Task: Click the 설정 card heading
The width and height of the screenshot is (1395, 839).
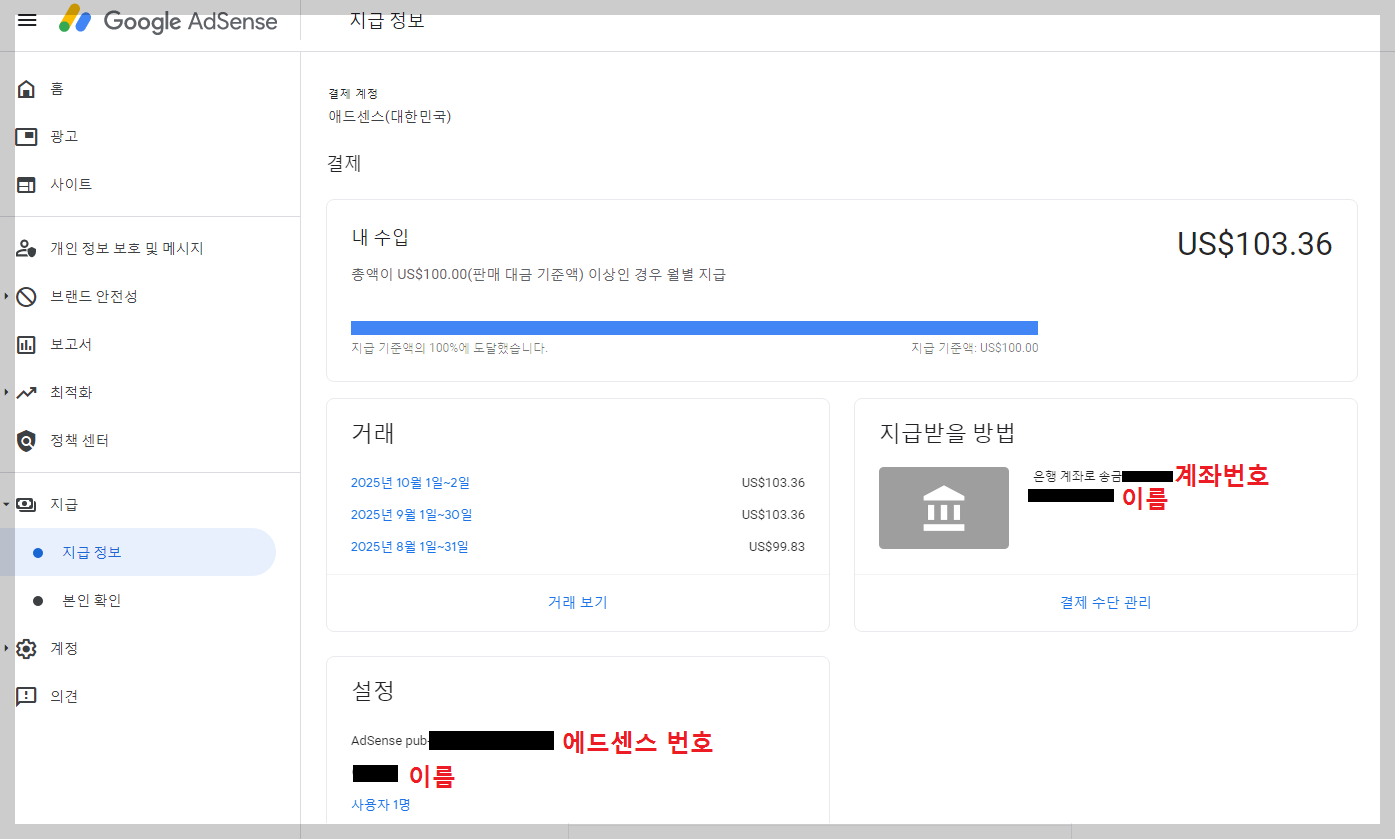Action: (x=373, y=690)
